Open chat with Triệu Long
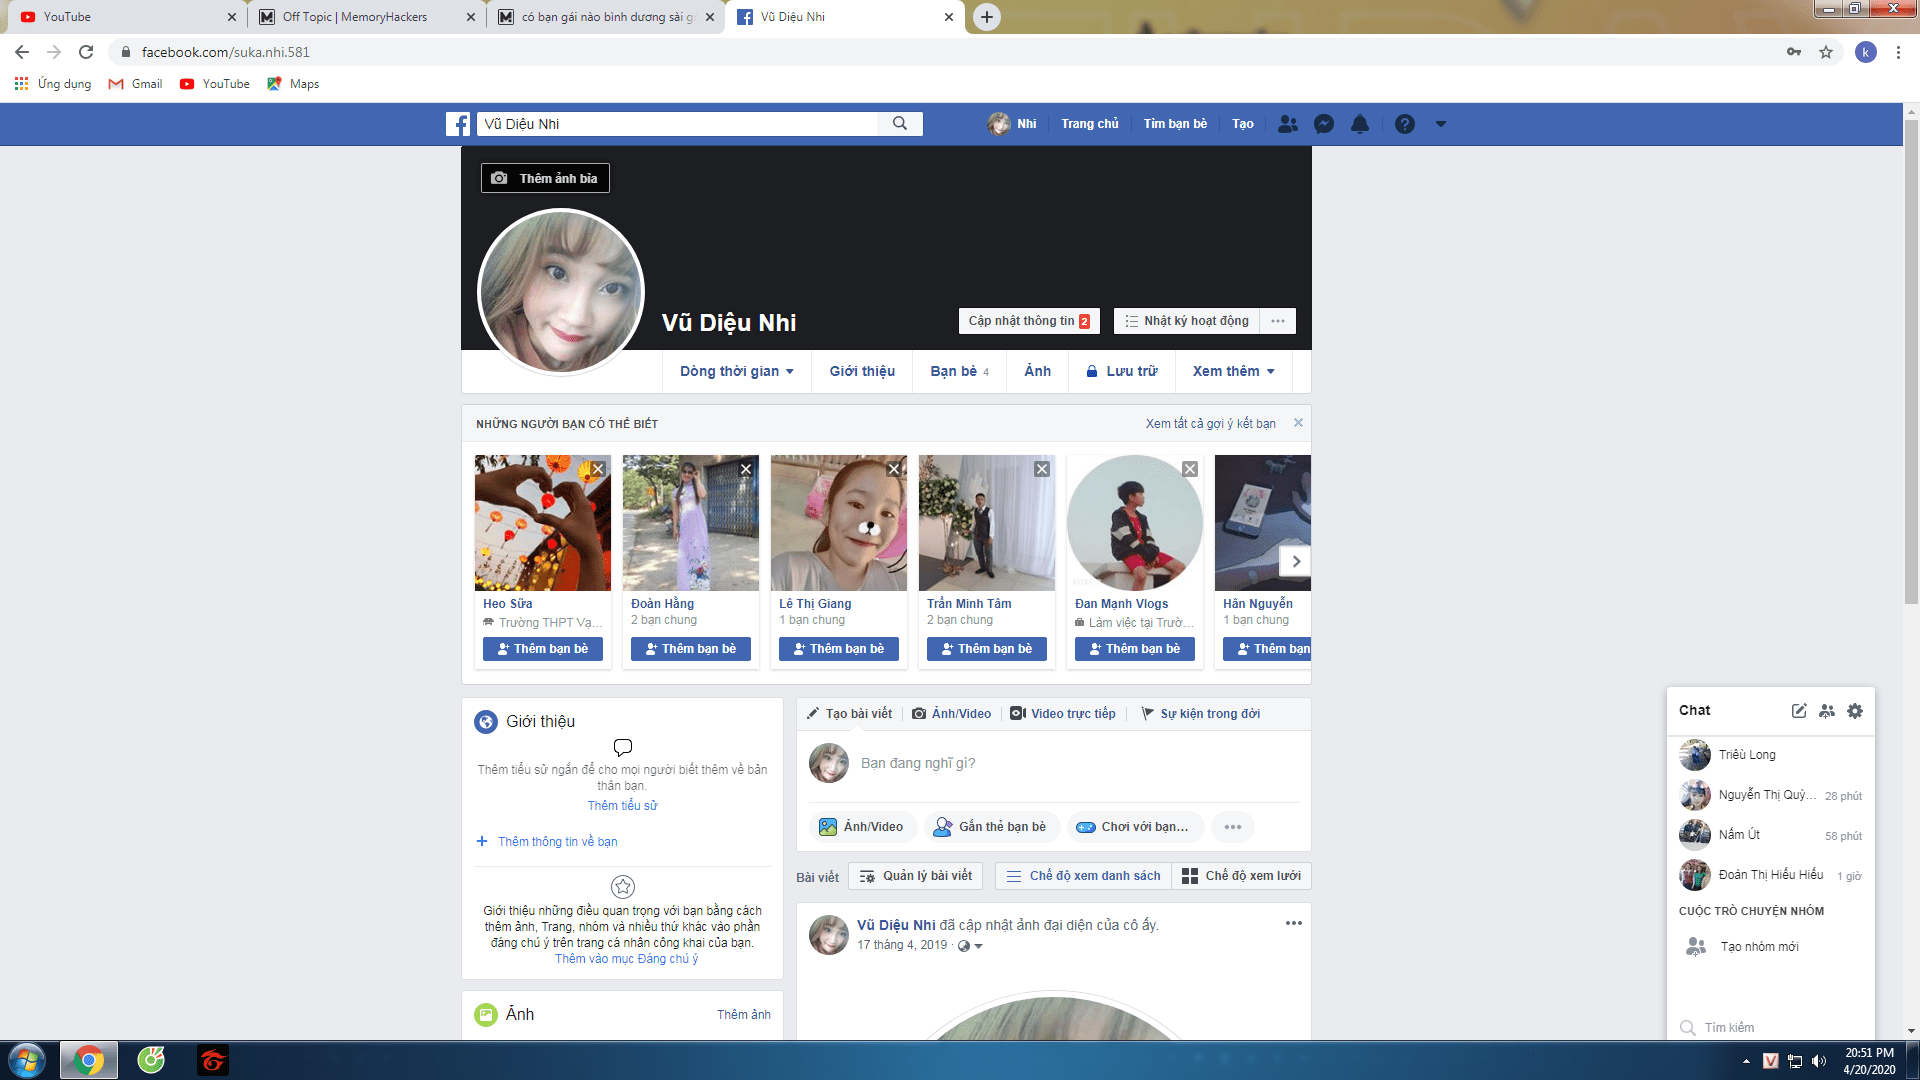 tap(1771, 755)
